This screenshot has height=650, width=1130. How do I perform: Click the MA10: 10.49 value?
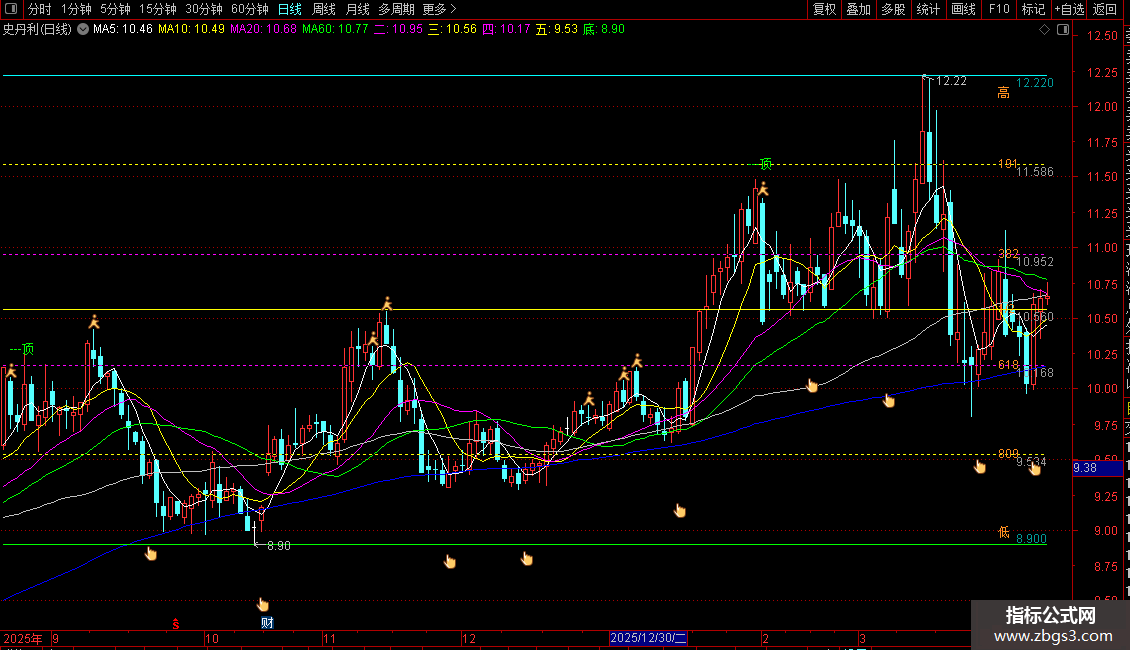coord(191,30)
